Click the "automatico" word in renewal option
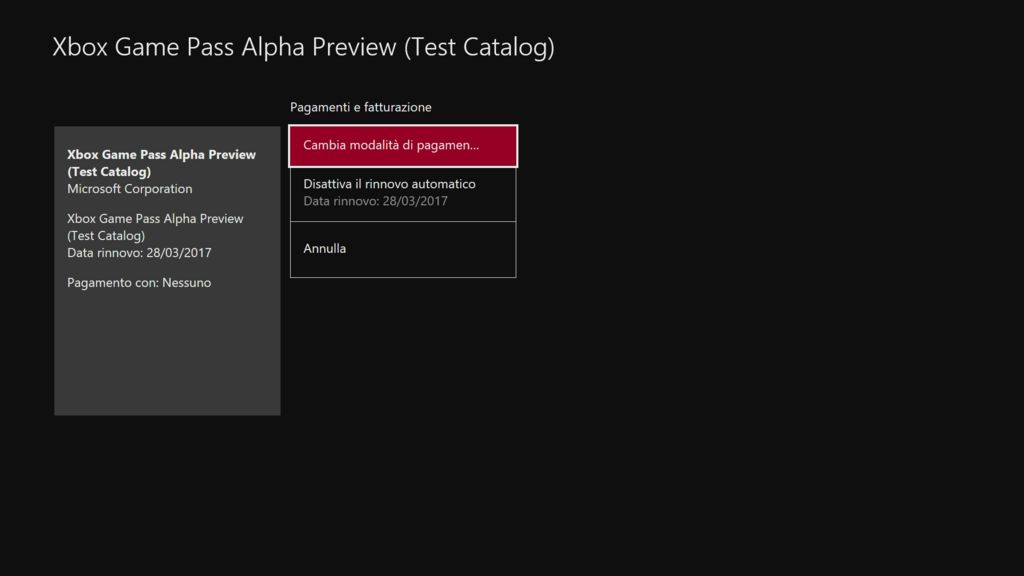This screenshot has width=1024, height=576. point(444,185)
